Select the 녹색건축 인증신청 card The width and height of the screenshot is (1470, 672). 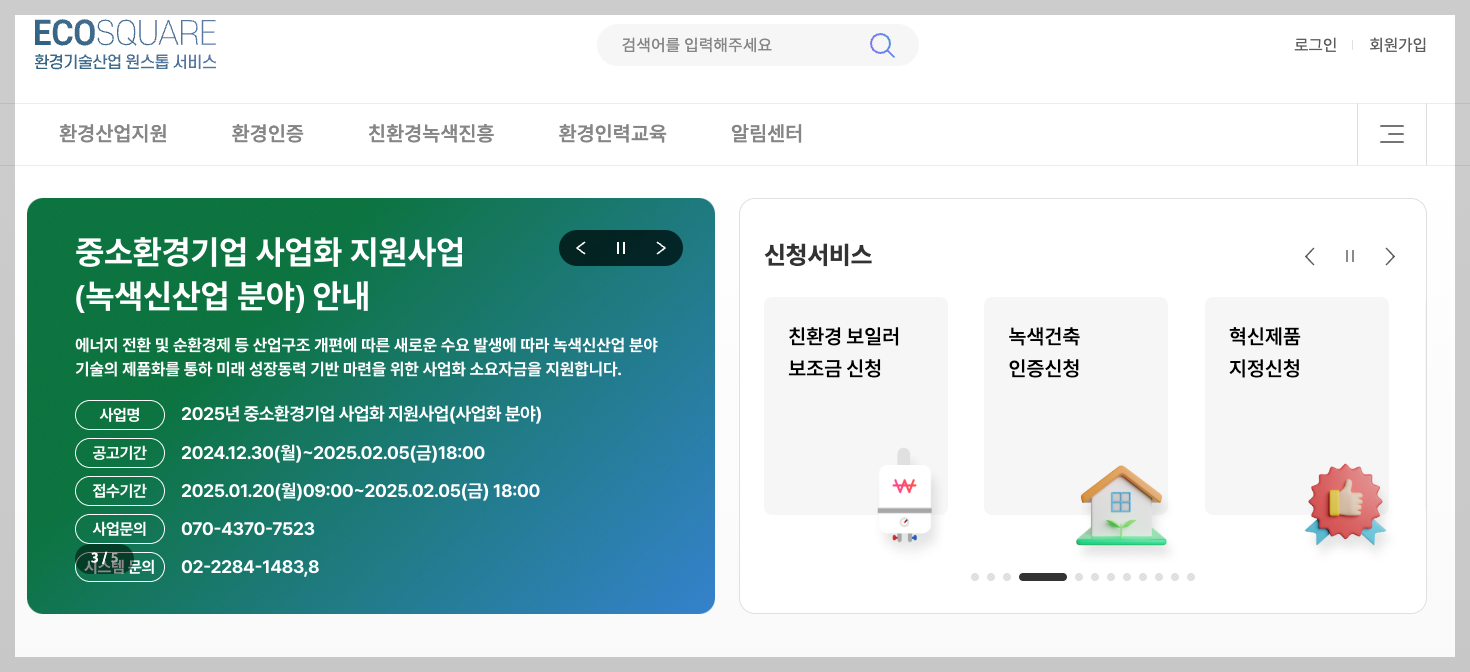[x=1076, y=405]
